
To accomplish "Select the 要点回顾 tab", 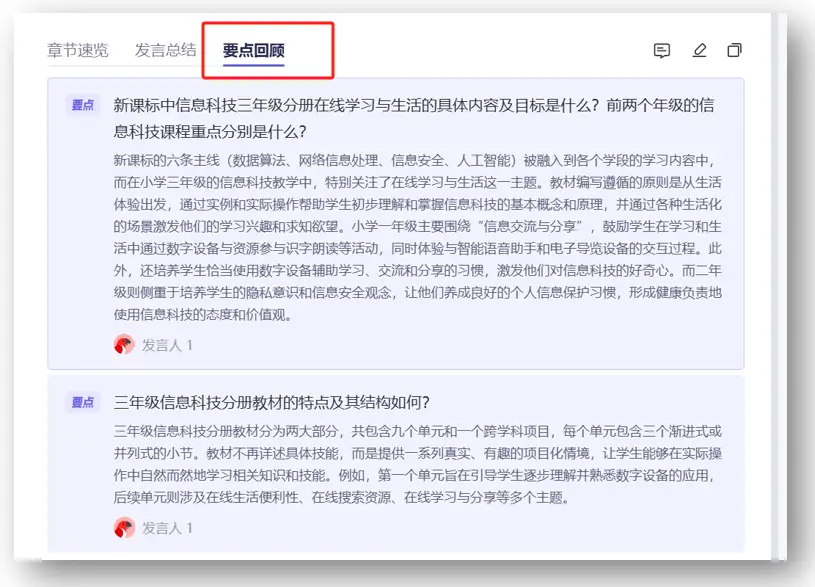I will (254, 50).
